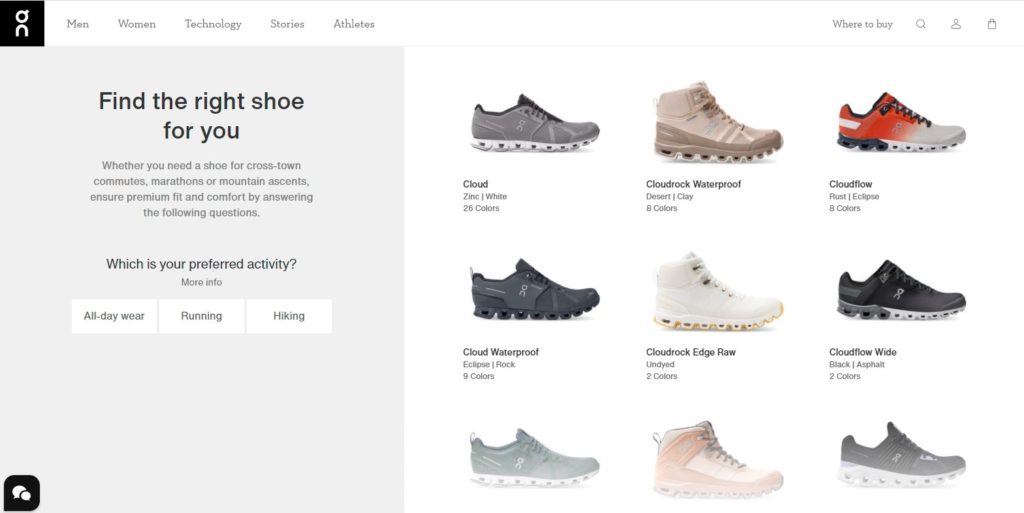Click the Find the right shoe heading

(202, 116)
